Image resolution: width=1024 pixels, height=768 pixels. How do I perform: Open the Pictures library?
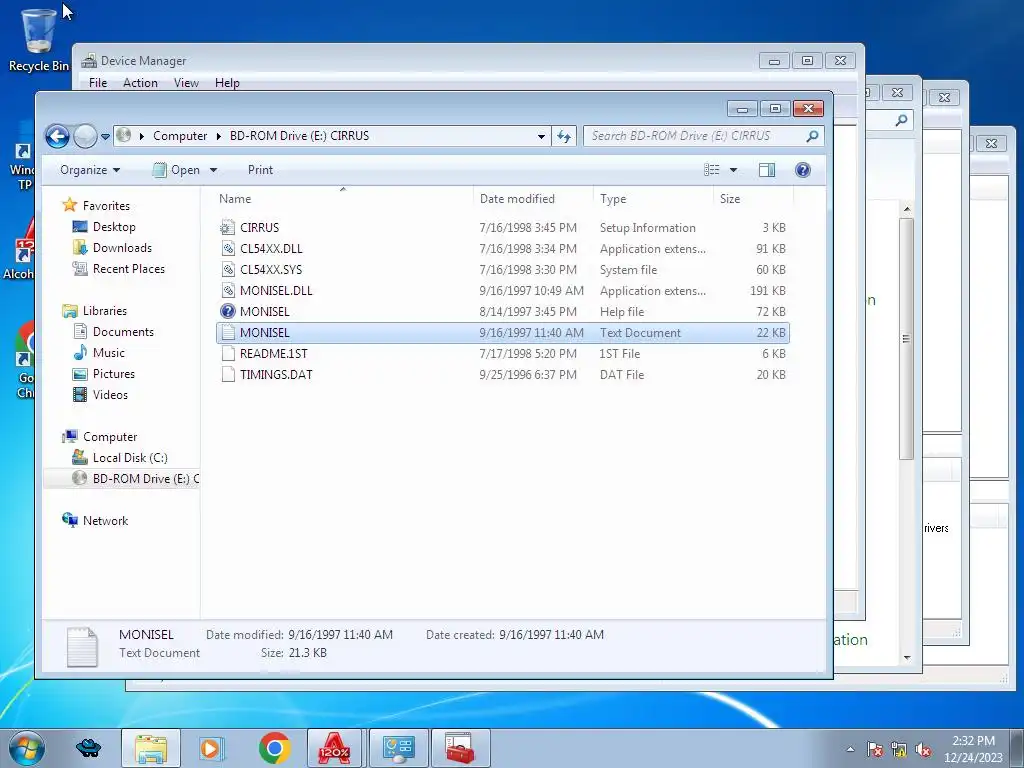click(114, 374)
